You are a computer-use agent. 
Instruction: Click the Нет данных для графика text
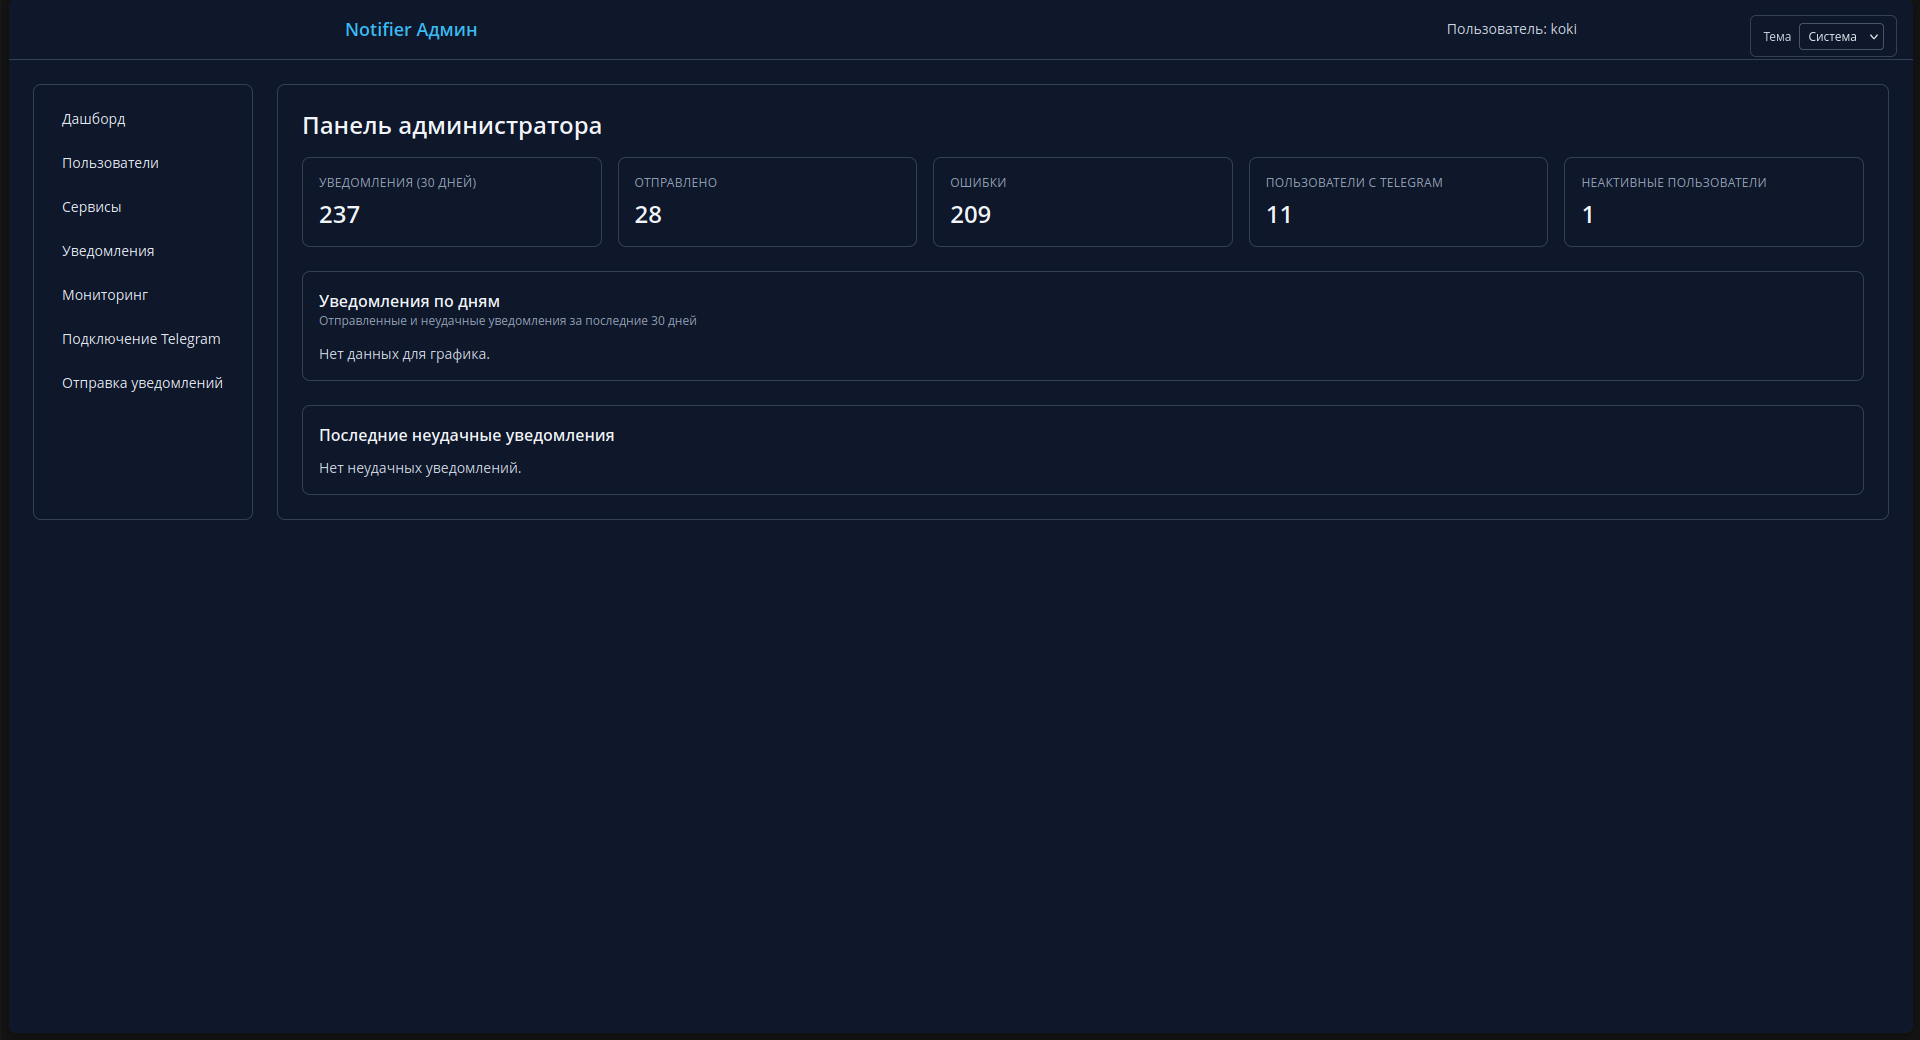pyautogui.click(x=404, y=354)
